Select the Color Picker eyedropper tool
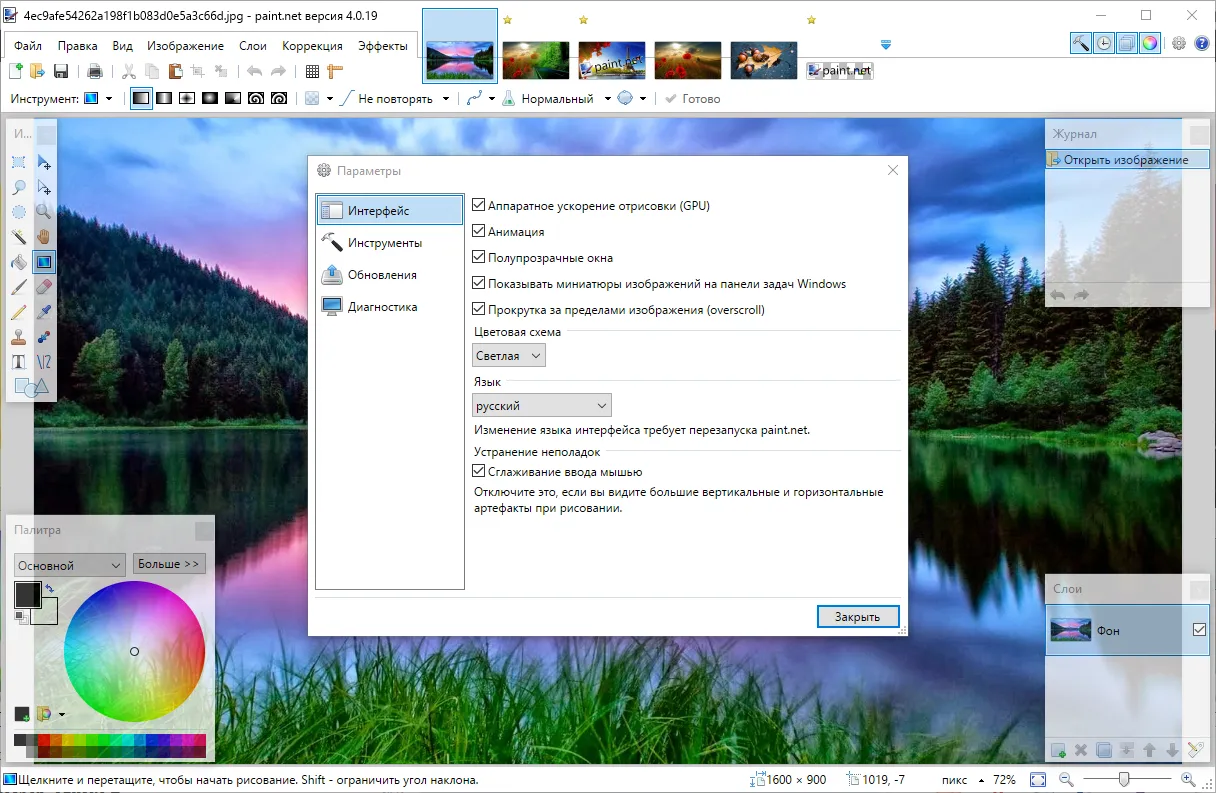 click(x=44, y=312)
